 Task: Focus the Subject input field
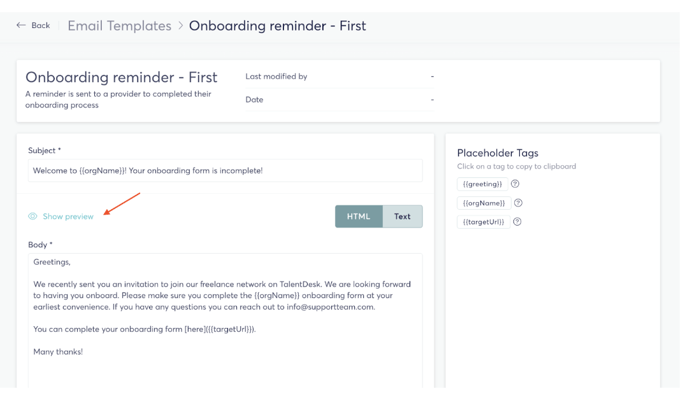[225, 170]
